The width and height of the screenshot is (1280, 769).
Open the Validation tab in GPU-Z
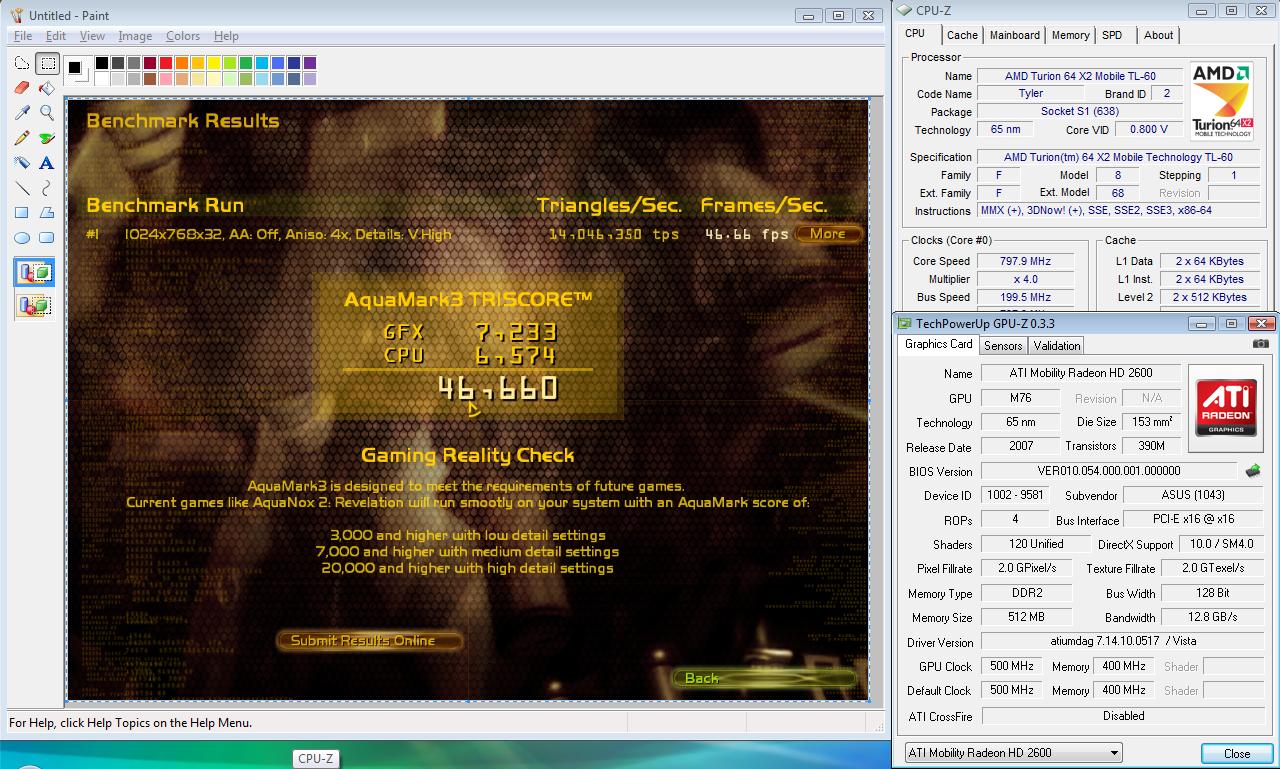click(x=1057, y=346)
